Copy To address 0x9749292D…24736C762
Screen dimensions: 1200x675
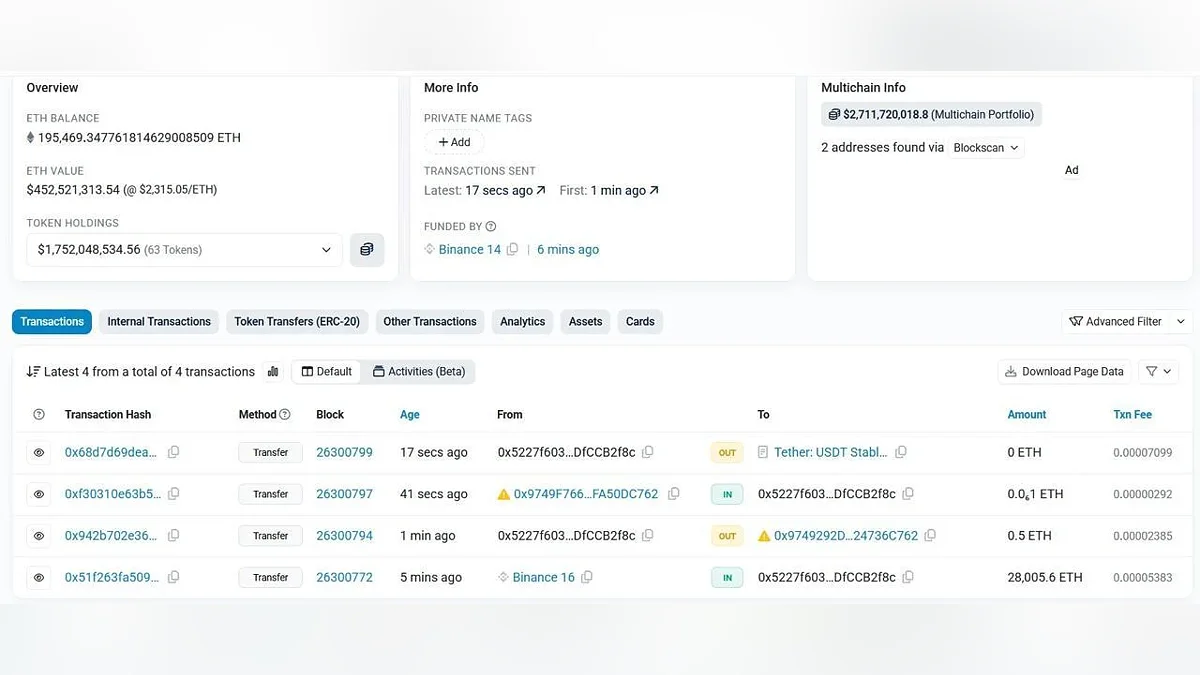tap(930, 536)
